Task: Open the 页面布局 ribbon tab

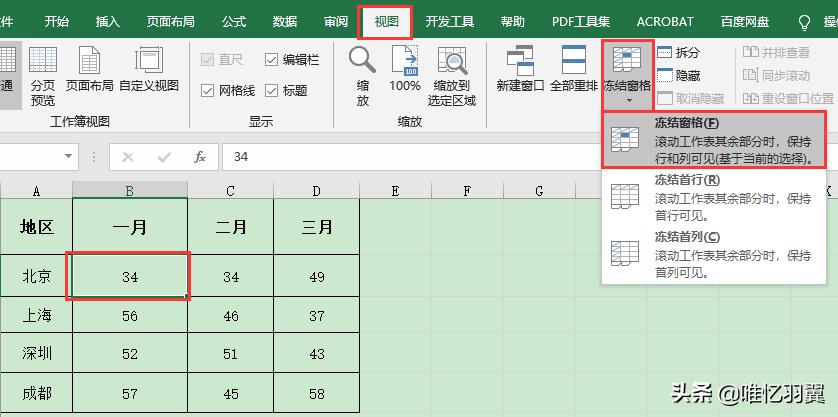Action: pos(170,22)
